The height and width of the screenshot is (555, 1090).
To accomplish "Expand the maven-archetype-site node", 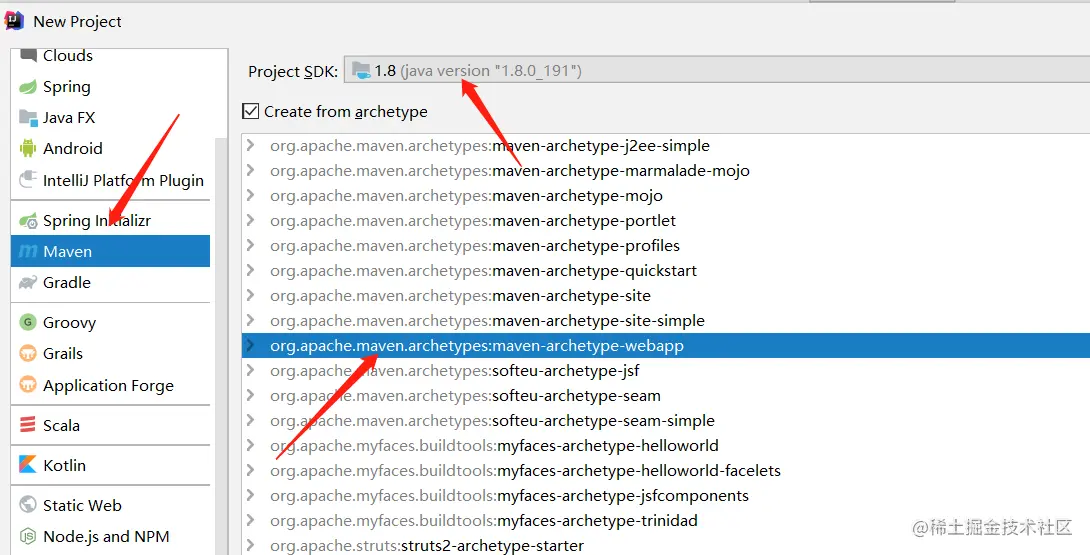I will (x=251, y=296).
